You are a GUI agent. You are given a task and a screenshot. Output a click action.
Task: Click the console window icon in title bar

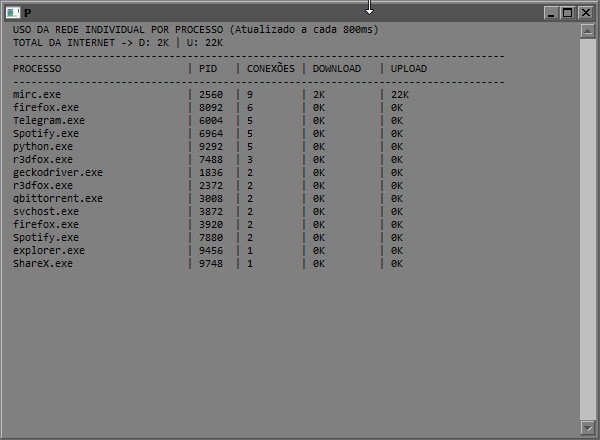[13, 13]
